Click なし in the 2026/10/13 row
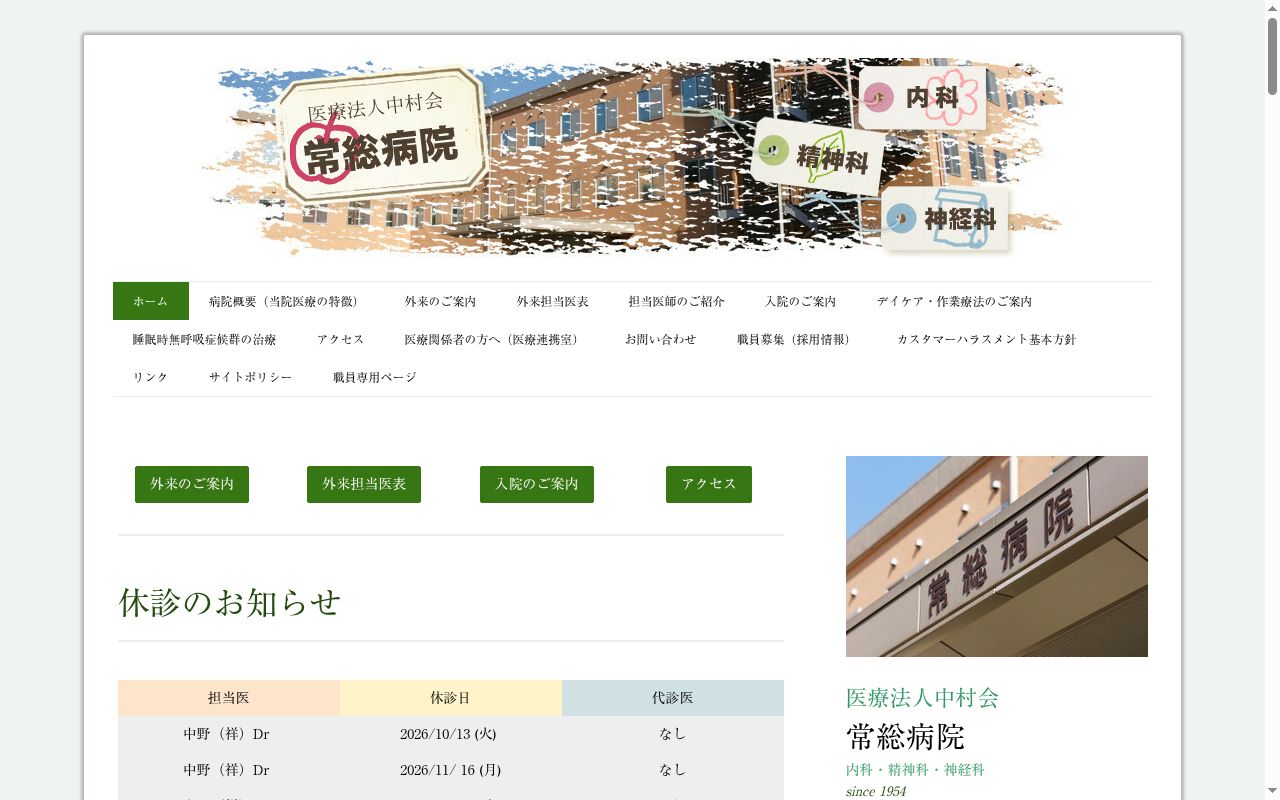The width and height of the screenshot is (1280, 800). click(x=673, y=734)
